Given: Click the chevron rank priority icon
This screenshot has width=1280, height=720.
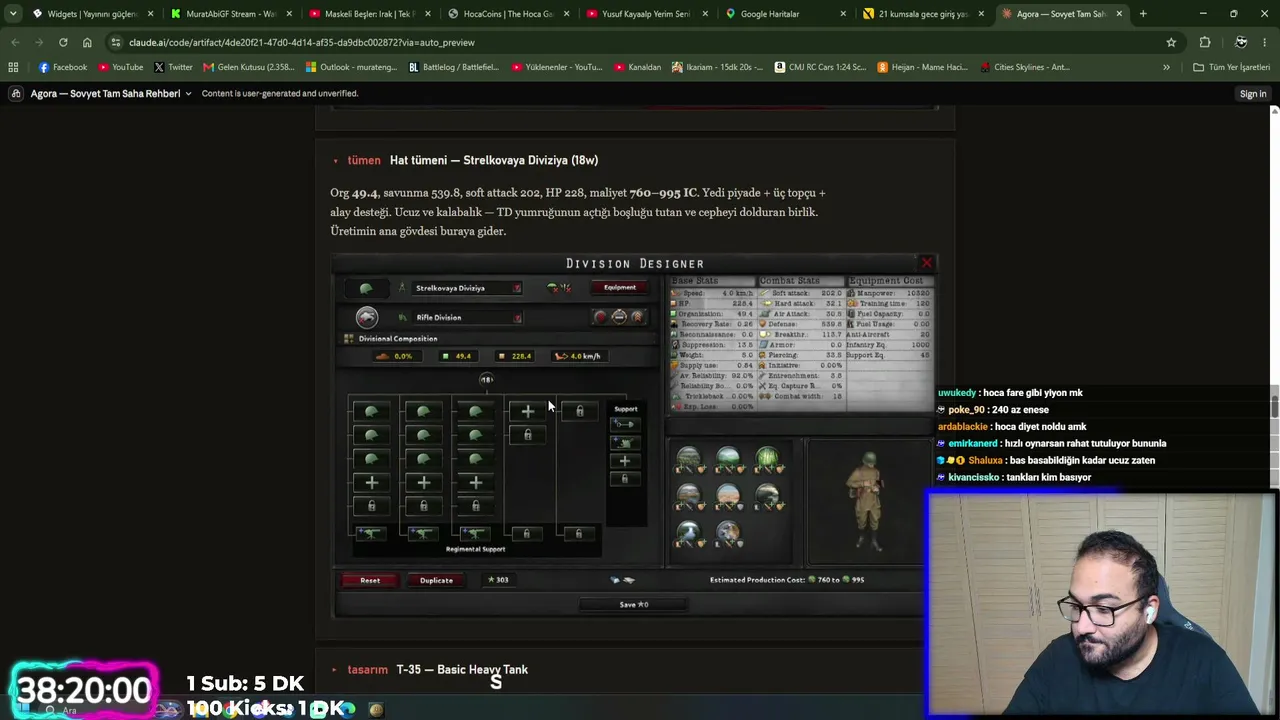Looking at the screenshot, I should click(637, 317).
